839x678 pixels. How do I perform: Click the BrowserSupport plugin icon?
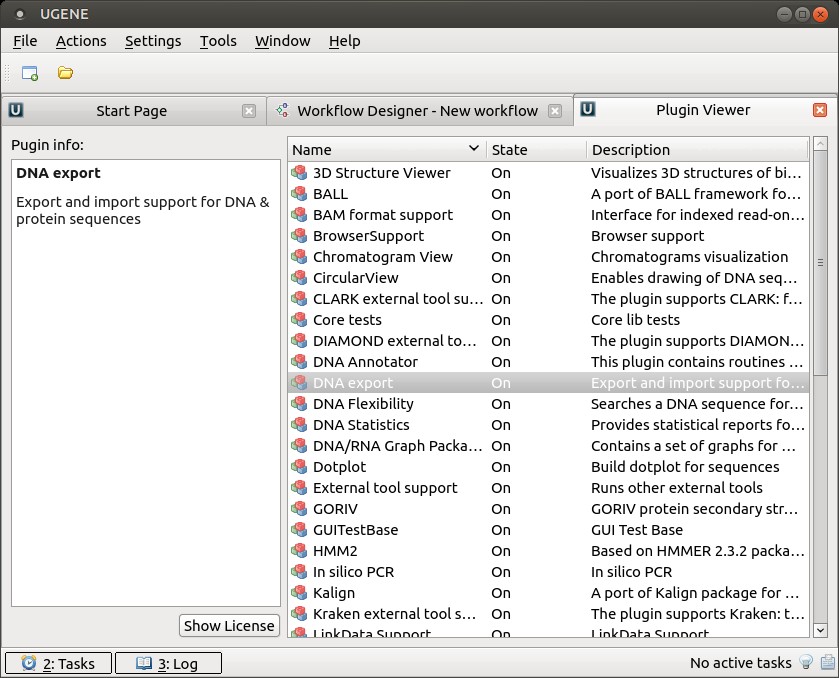pyautogui.click(x=299, y=235)
